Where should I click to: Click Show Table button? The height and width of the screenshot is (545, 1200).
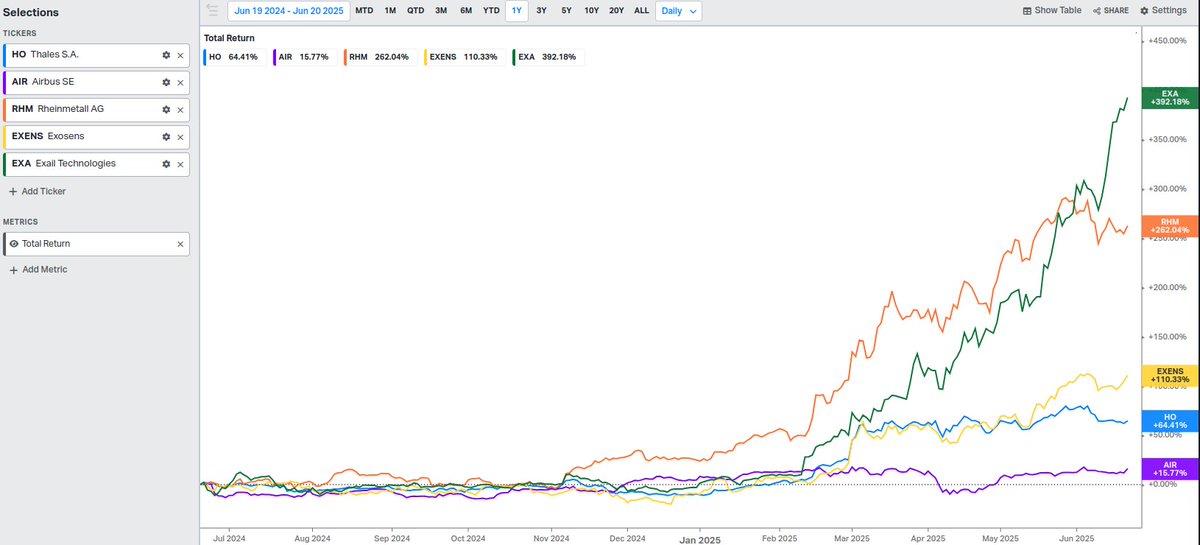(1052, 10)
